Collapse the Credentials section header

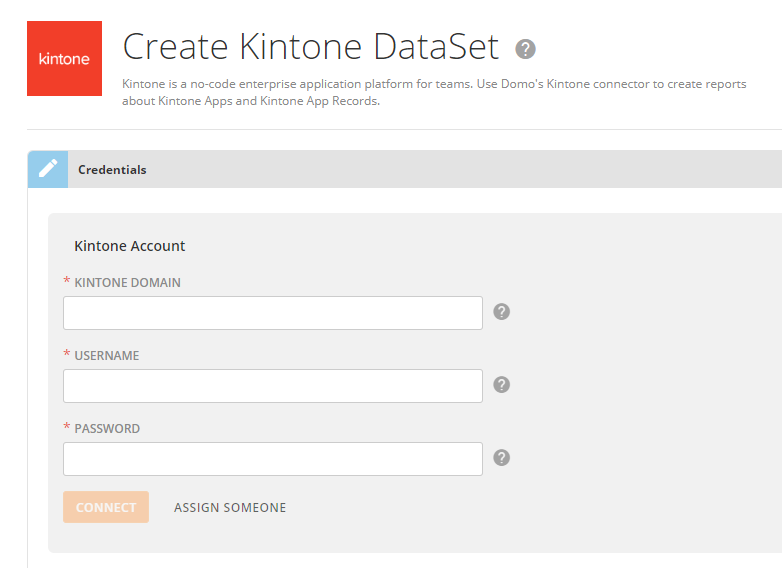point(405,169)
